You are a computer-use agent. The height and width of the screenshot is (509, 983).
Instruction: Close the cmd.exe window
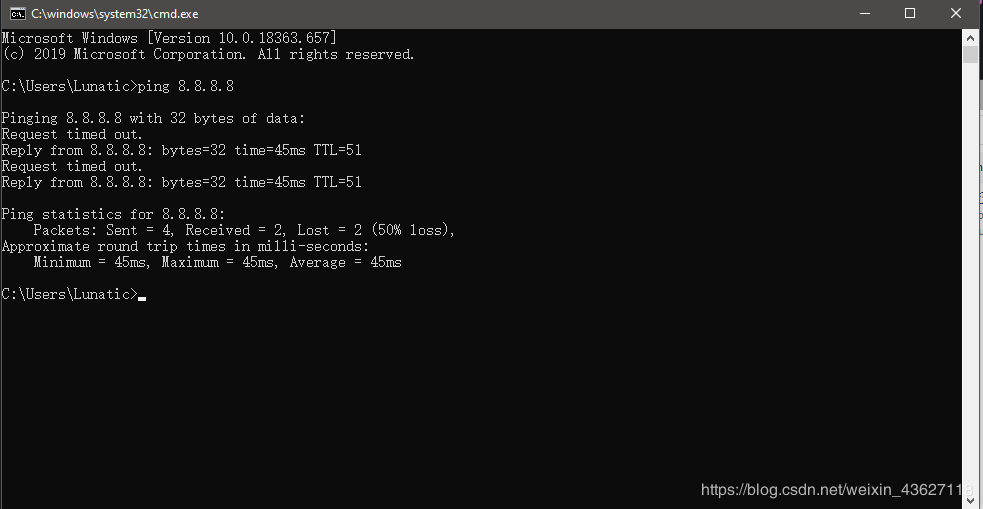coord(956,14)
